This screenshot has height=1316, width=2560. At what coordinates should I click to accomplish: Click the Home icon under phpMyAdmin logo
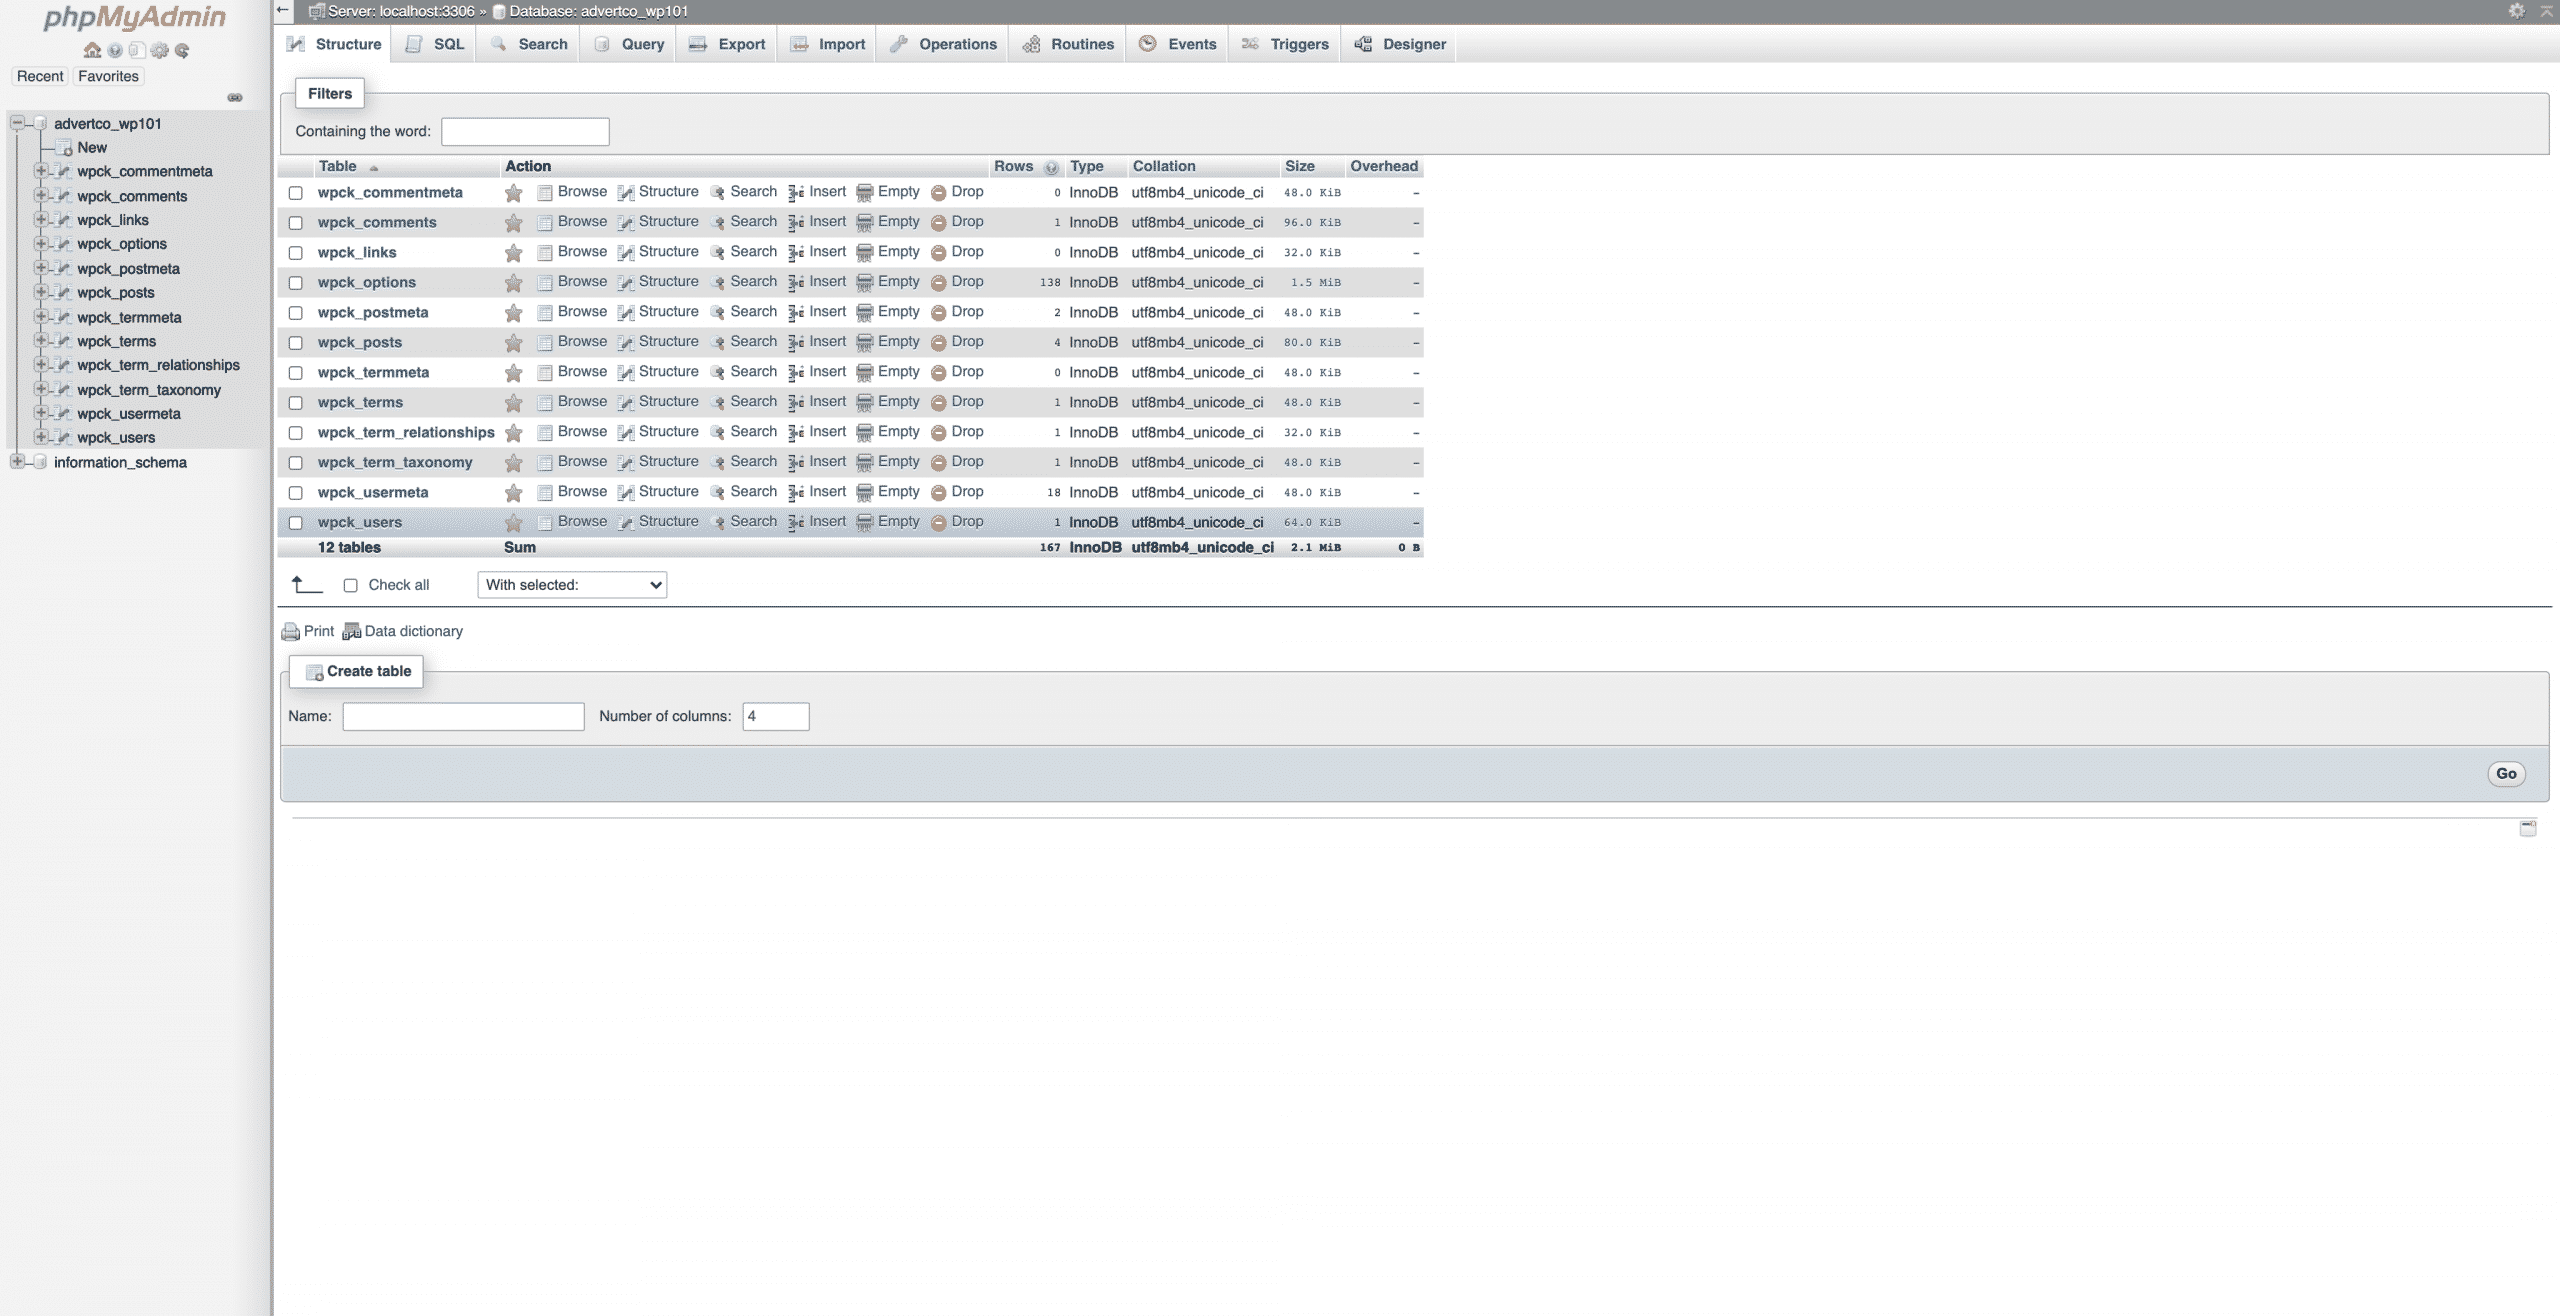point(92,50)
